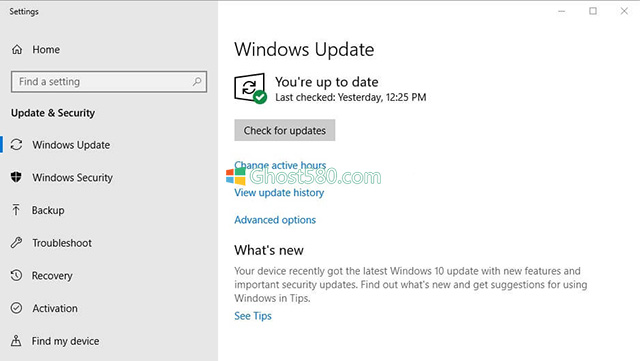This screenshot has height=361, width=640.
Task: Minimize the Settings window
Action: point(562,11)
